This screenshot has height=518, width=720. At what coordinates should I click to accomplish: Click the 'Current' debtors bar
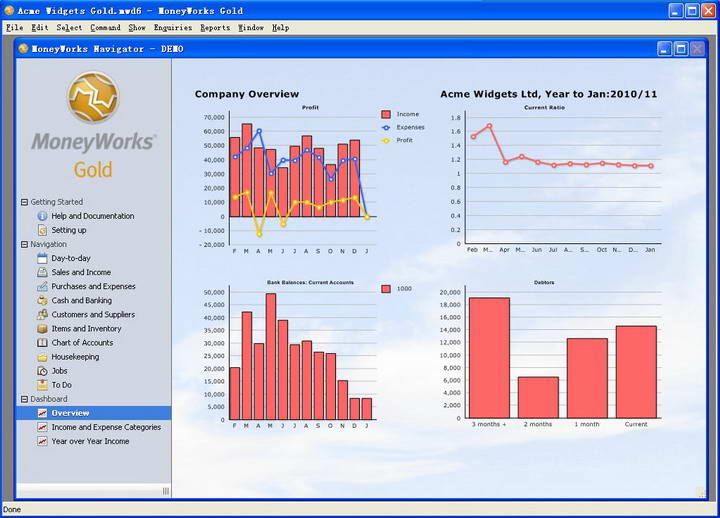coord(636,372)
